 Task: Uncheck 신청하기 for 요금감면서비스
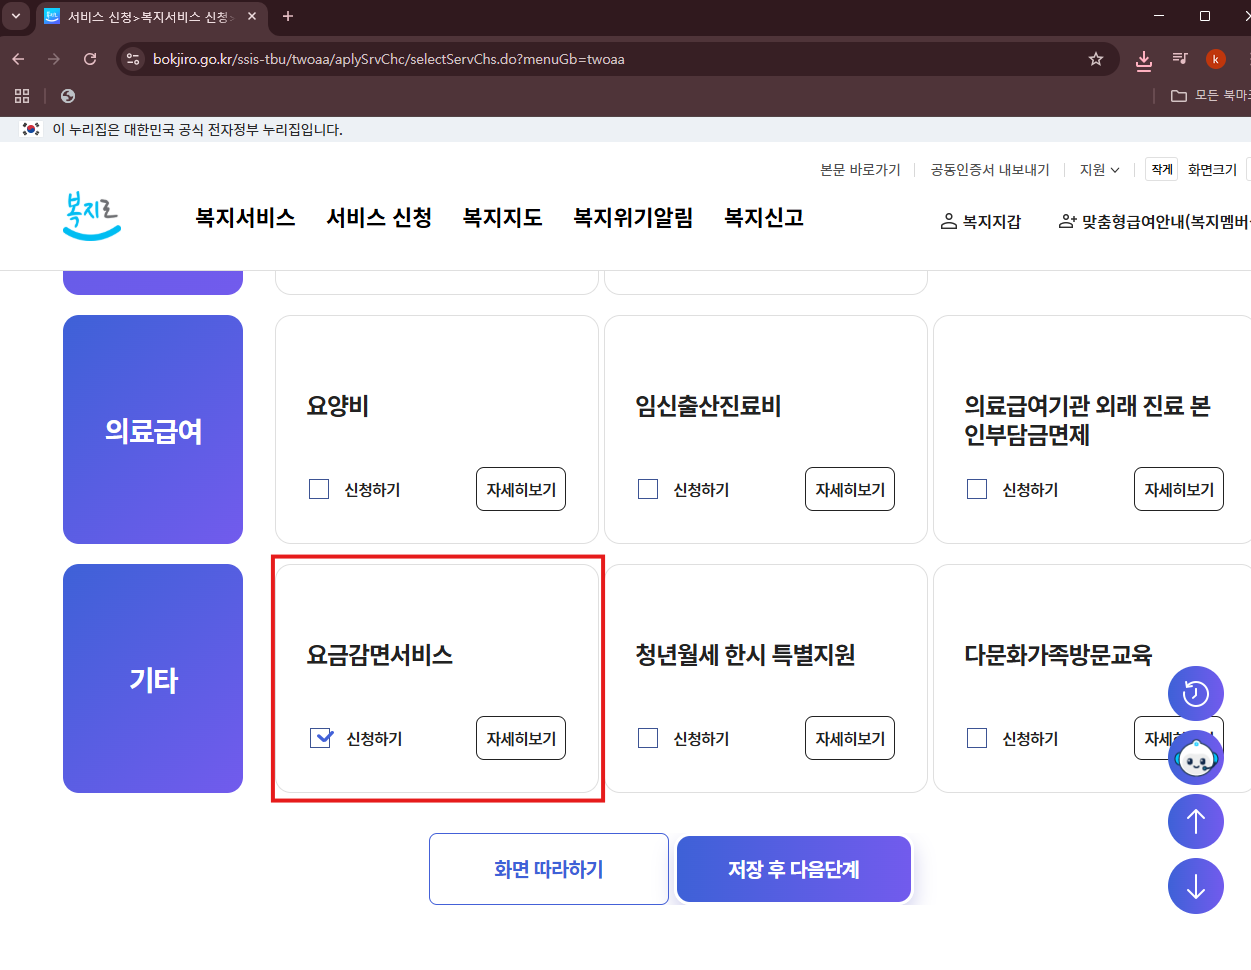319,738
